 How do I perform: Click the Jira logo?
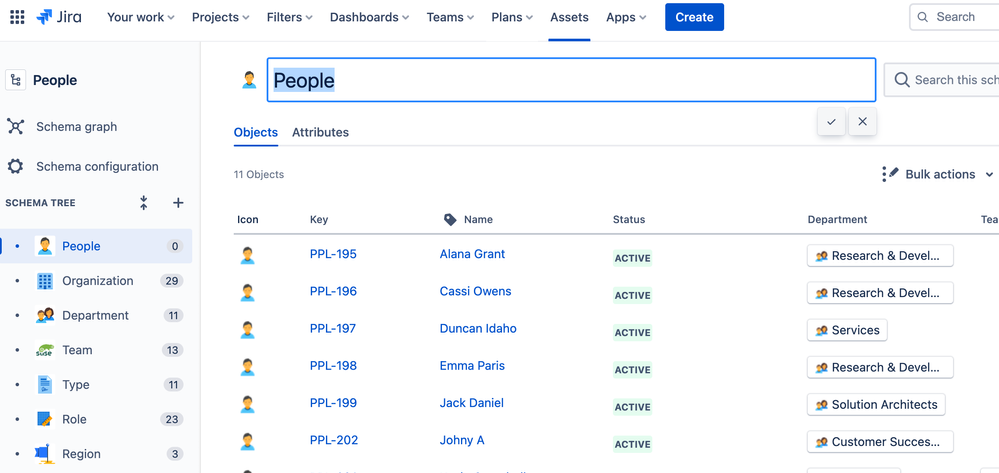(59, 17)
